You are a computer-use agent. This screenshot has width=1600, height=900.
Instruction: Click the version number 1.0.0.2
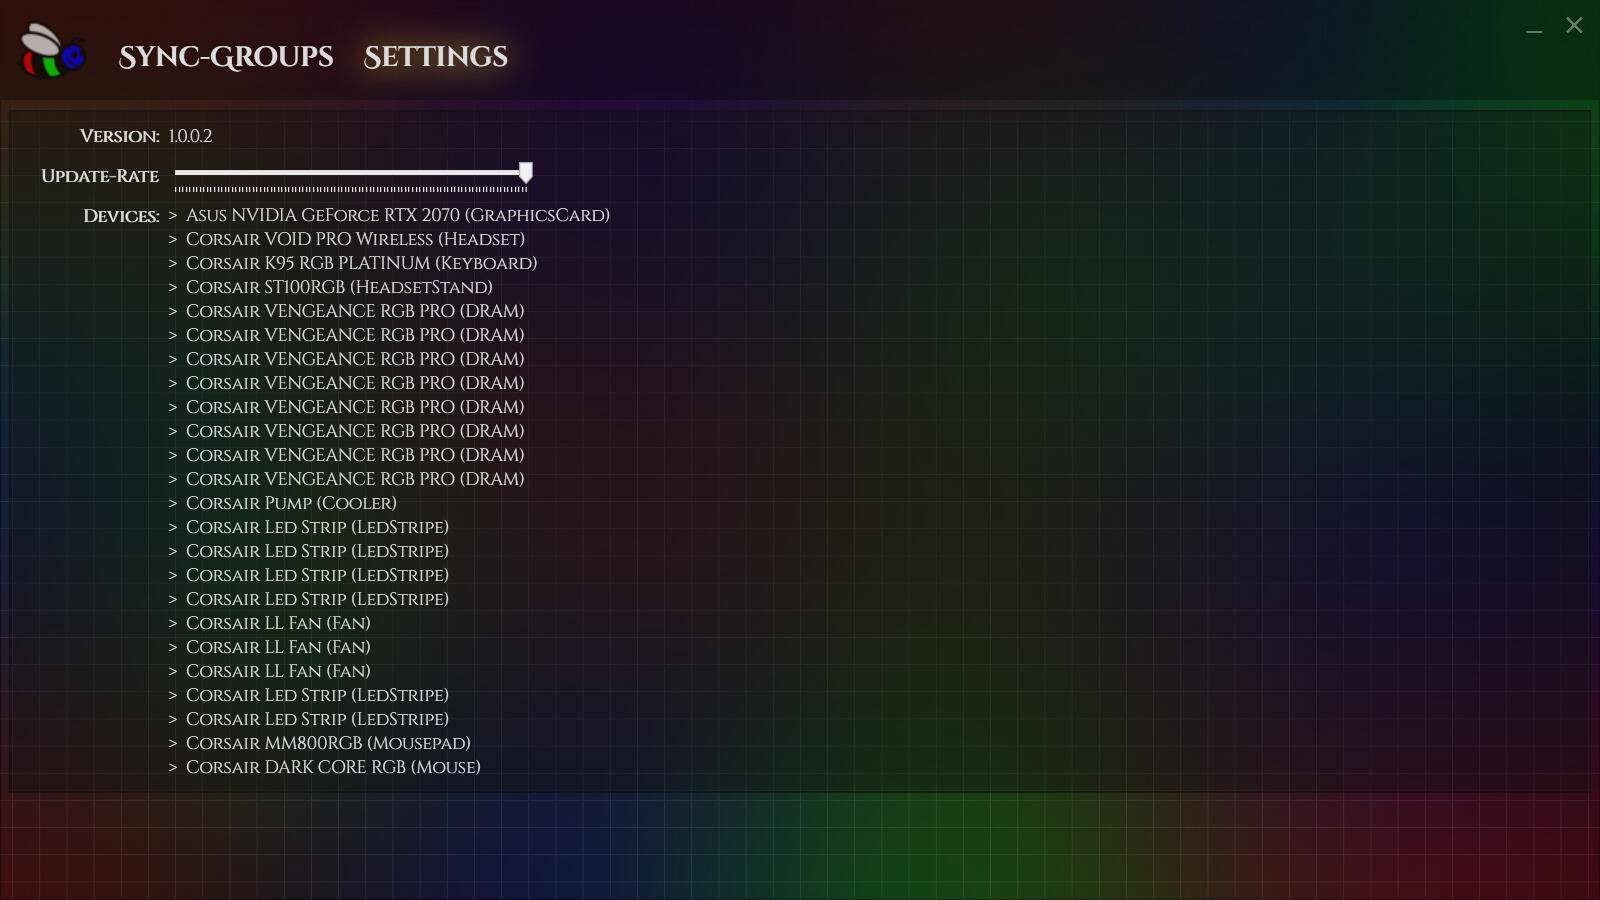pos(190,135)
